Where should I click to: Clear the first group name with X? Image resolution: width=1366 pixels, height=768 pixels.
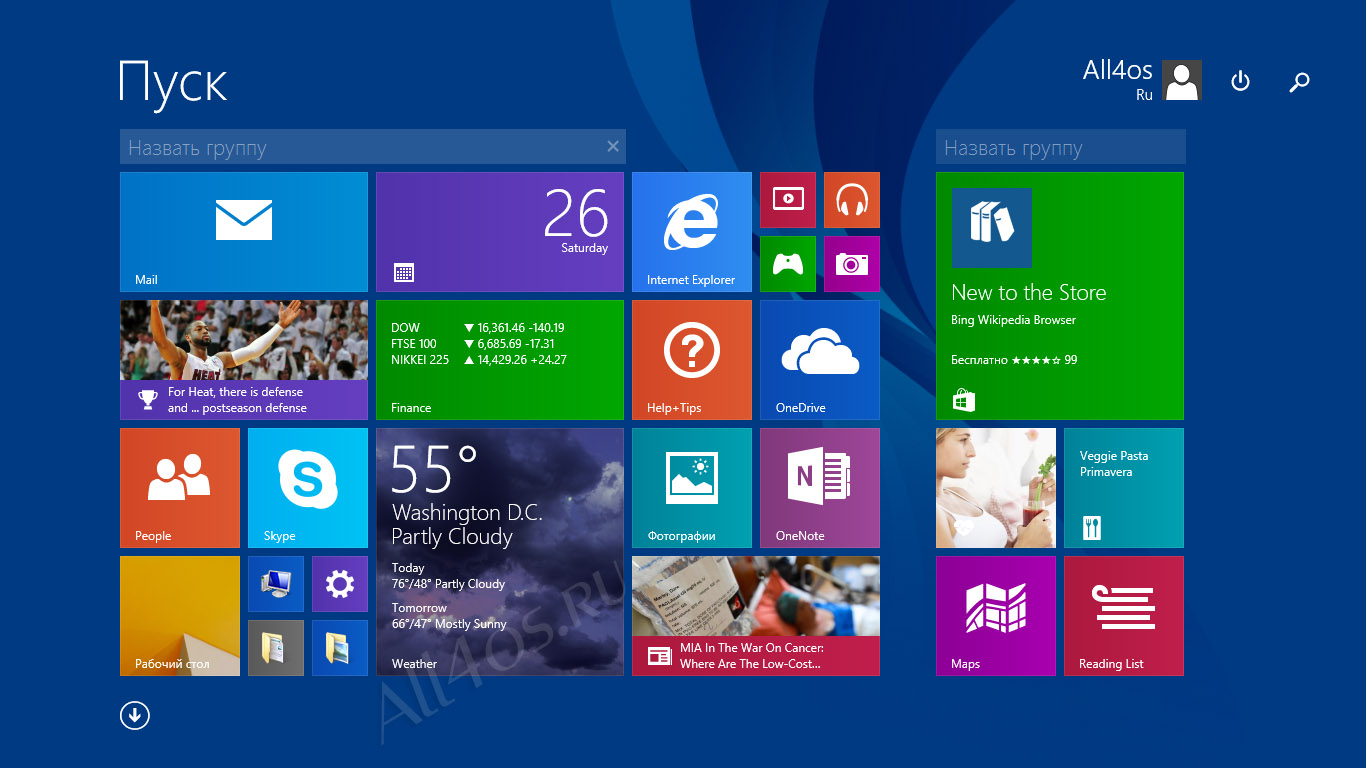613,146
